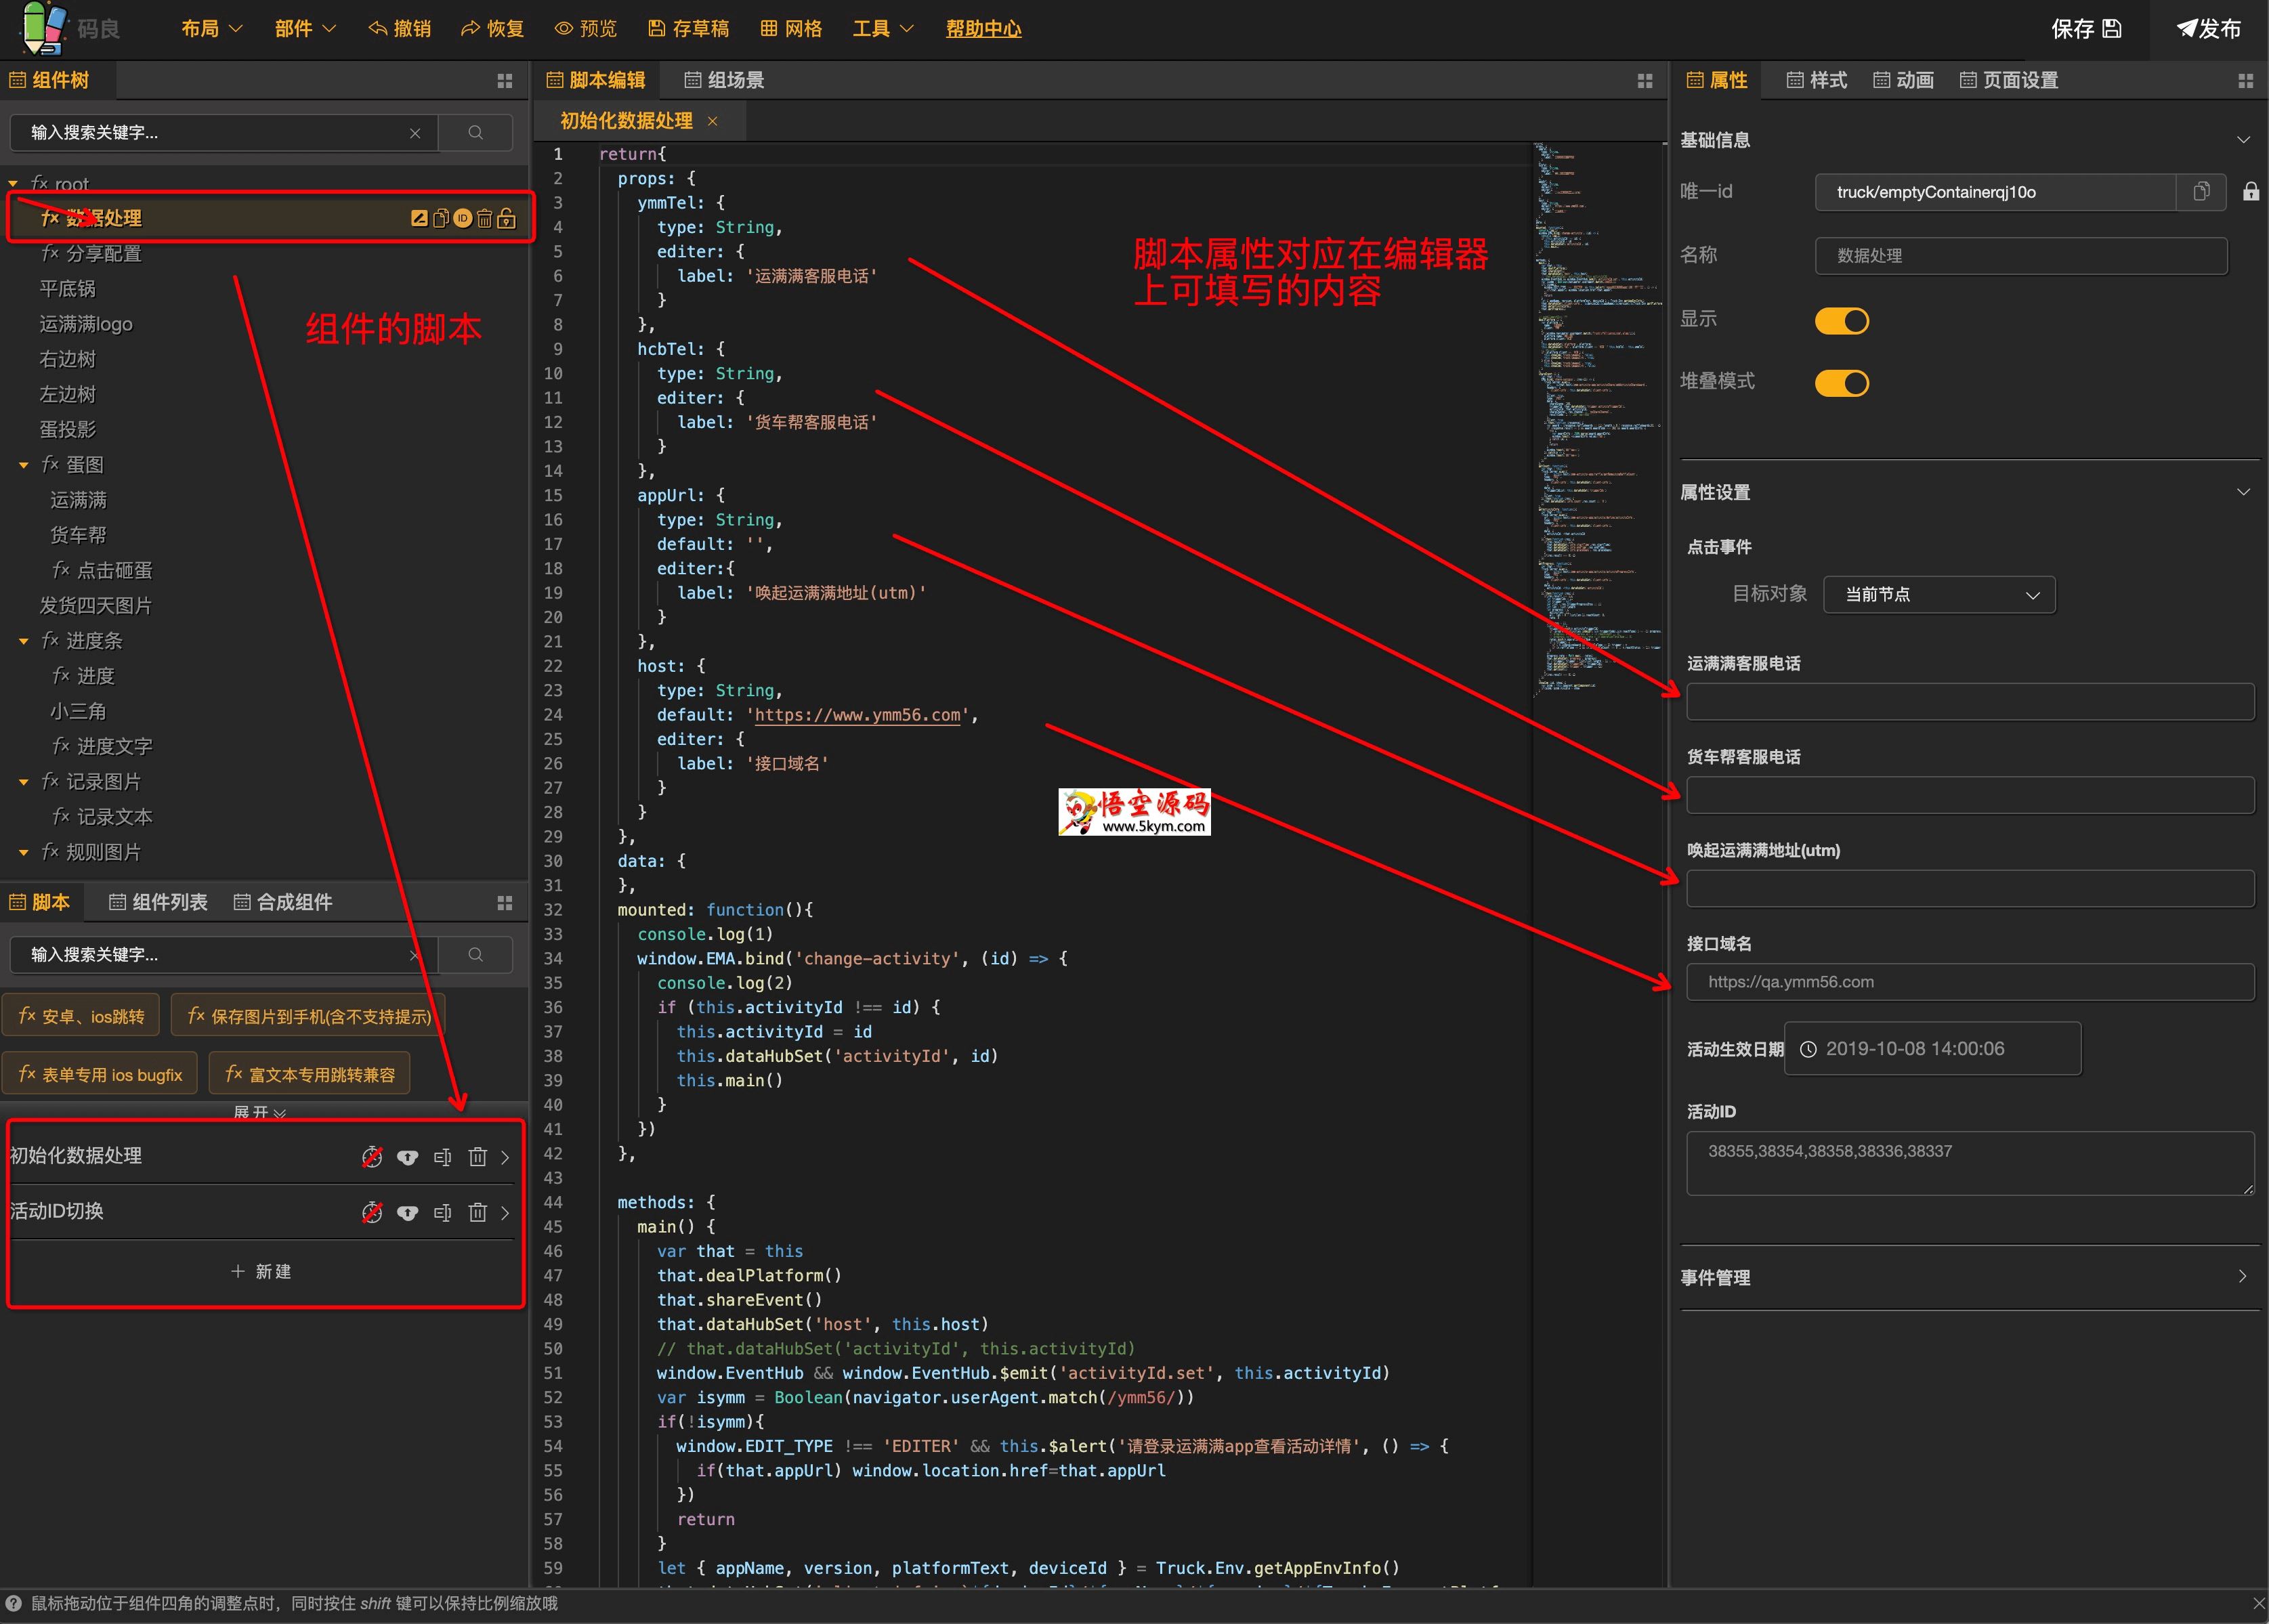Toggle the unlock icon on 数据处理 tree row
Screen dimensions: 2269x1624
click(x=506, y=218)
